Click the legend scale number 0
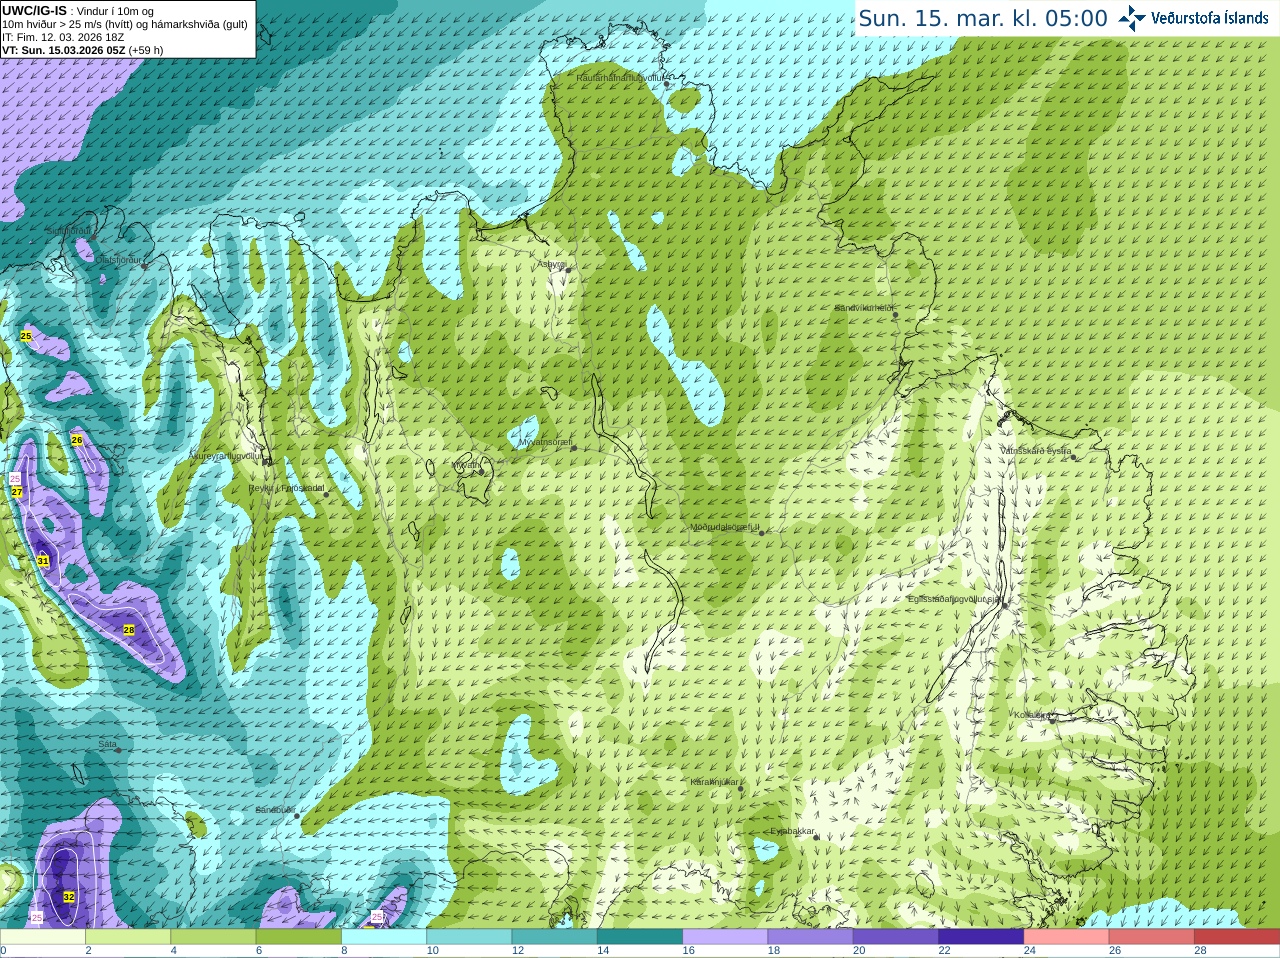This screenshot has height=958, width=1280. click(3, 951)
